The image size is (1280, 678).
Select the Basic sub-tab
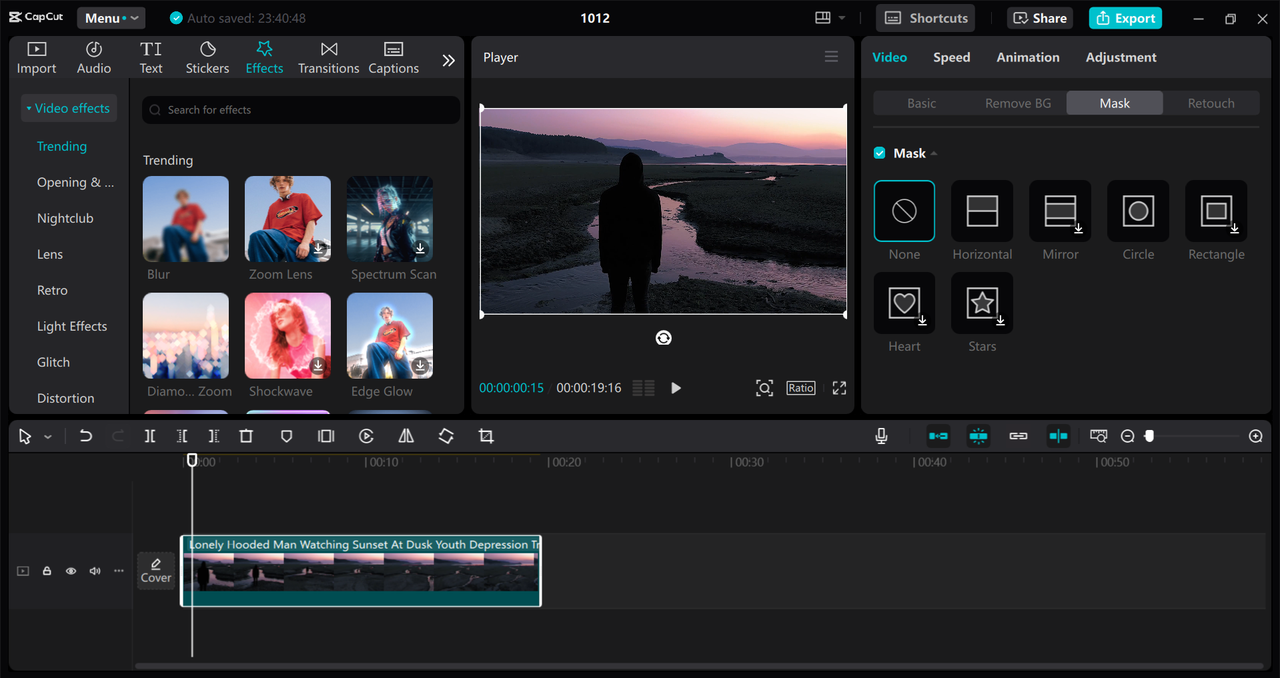click(922, 103)
